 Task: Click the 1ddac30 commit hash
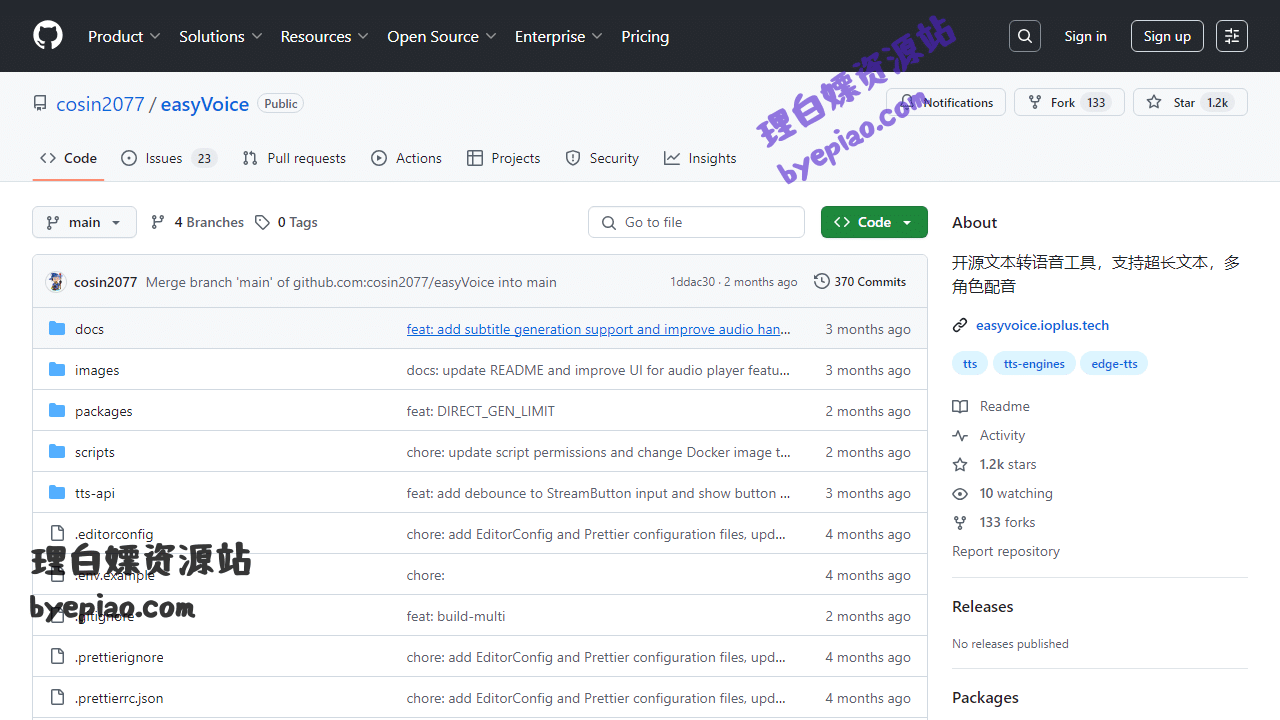click(x=692, y=282)
